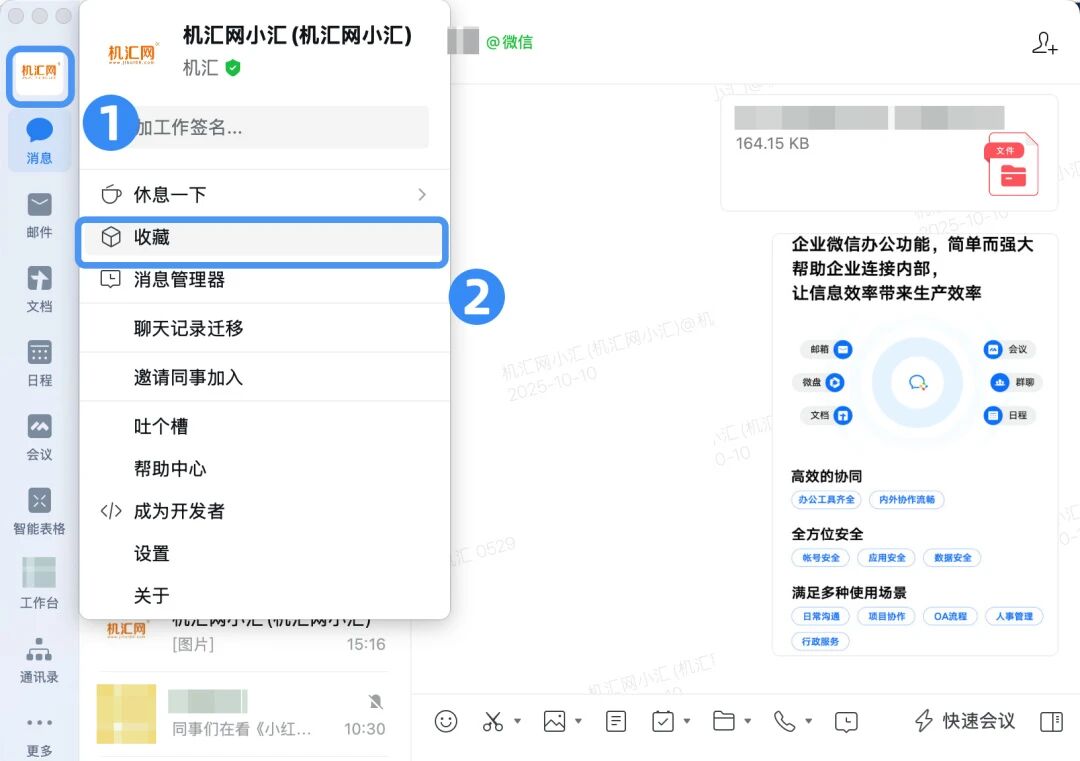1080x761 pixels.
Task: Expand the 休息一下 submenu chevron
Action: [422, 194]
